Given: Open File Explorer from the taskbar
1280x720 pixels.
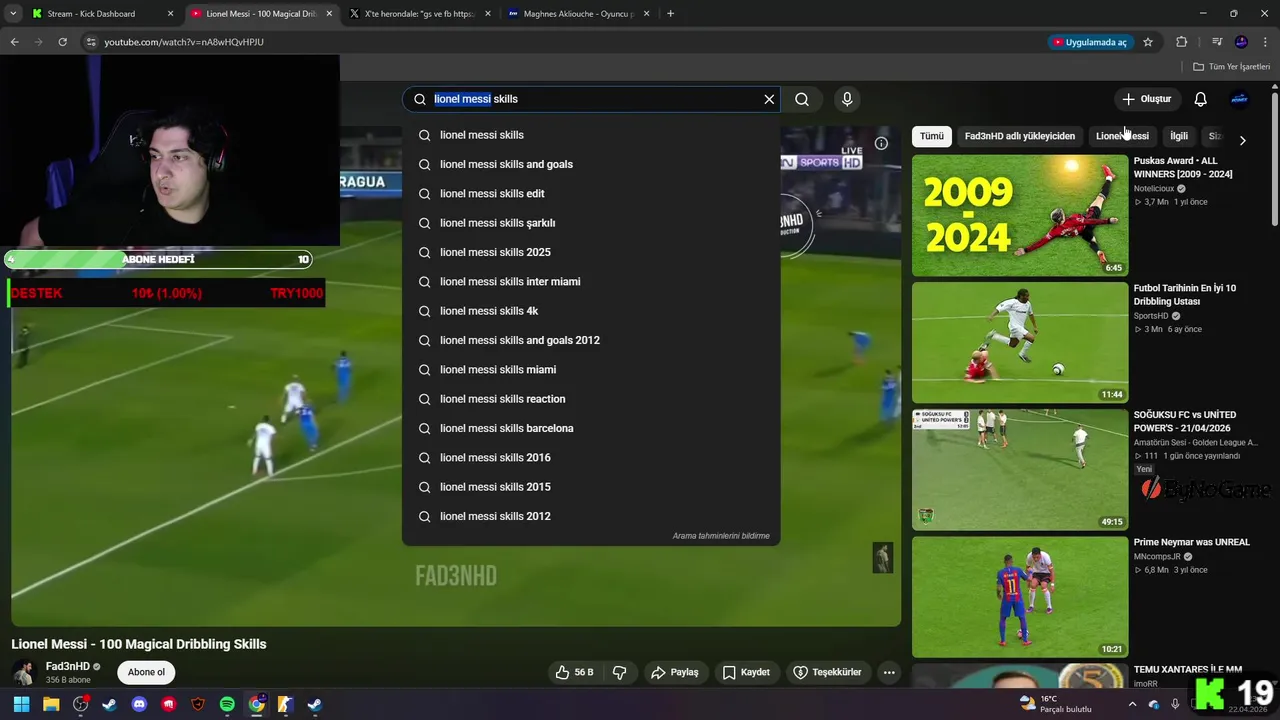Looking at the screenshot, I should point(51,704).
